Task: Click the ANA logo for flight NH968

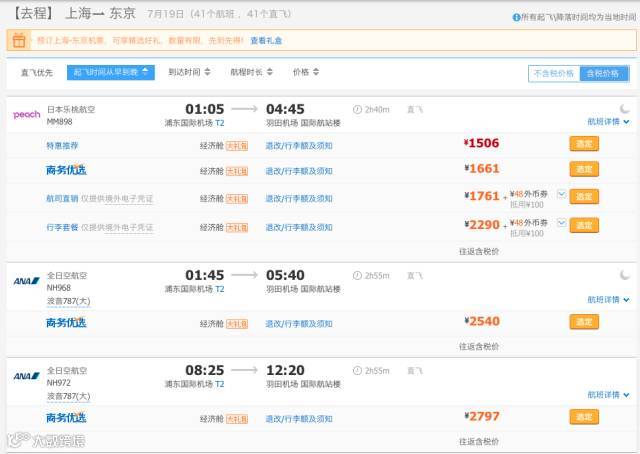Action: tap(27, 281)
